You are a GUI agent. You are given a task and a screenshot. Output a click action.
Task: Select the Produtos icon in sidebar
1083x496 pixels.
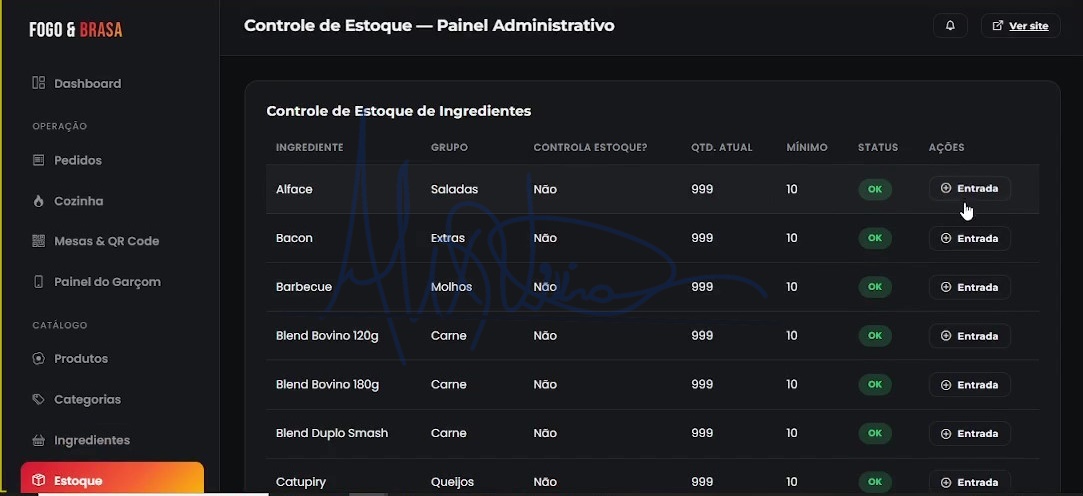click(39, 359)
